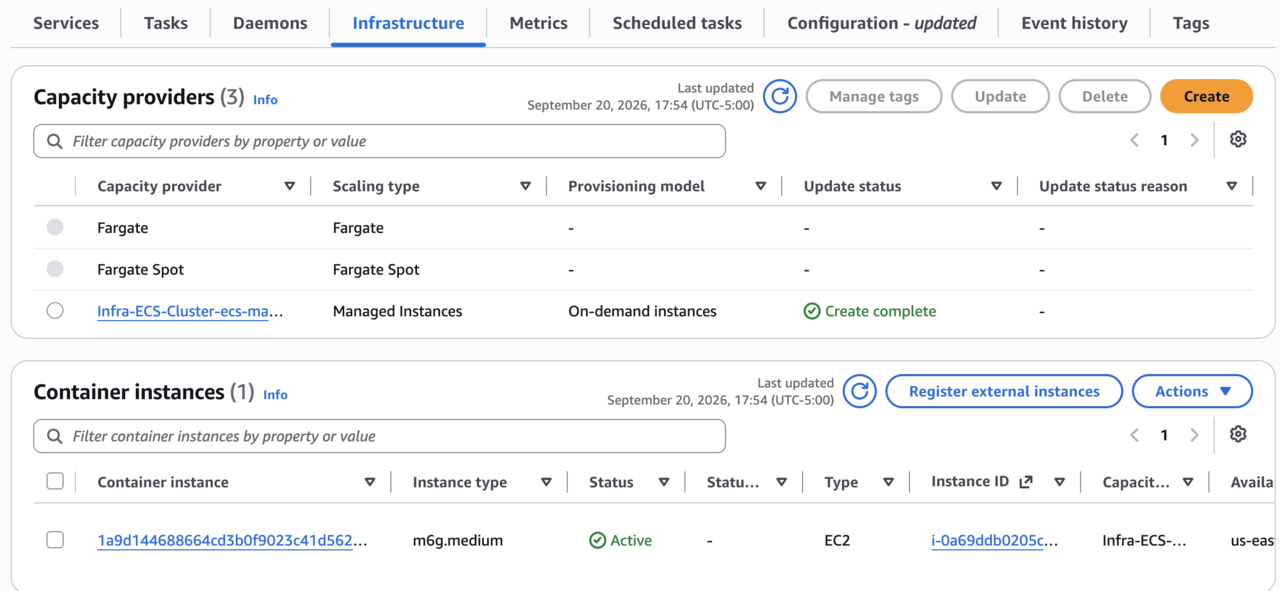Open the Scheduled tasks tab
The image size is (1280, 591).
tap(677, 23)
